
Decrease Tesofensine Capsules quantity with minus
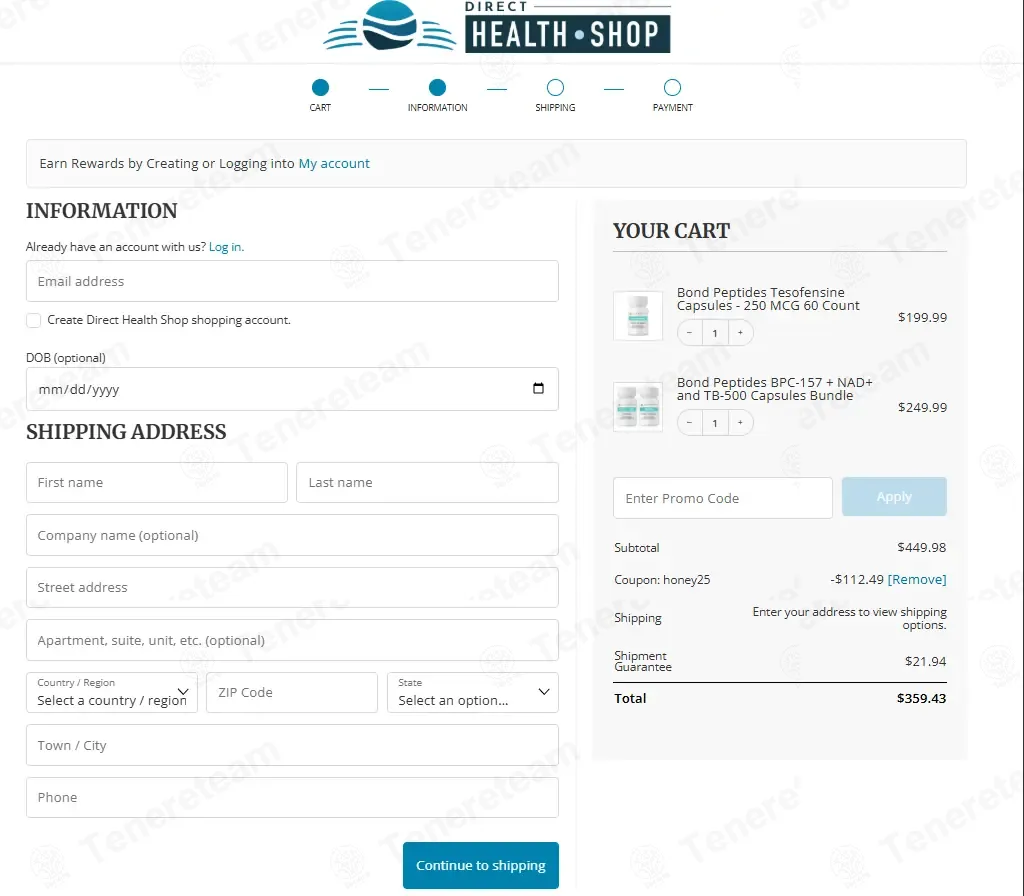coord(690,333)
